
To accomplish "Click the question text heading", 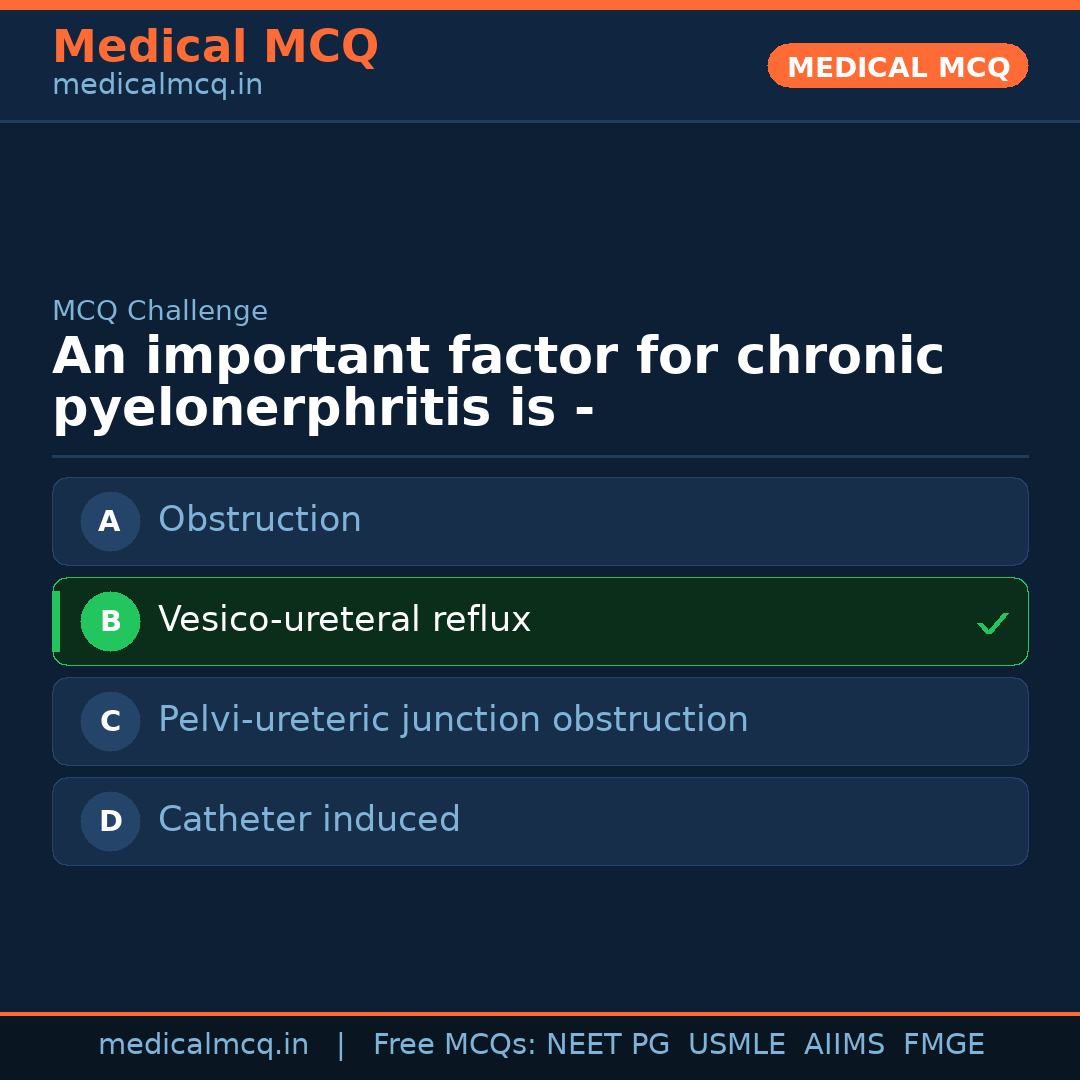I will coord(498,380).
